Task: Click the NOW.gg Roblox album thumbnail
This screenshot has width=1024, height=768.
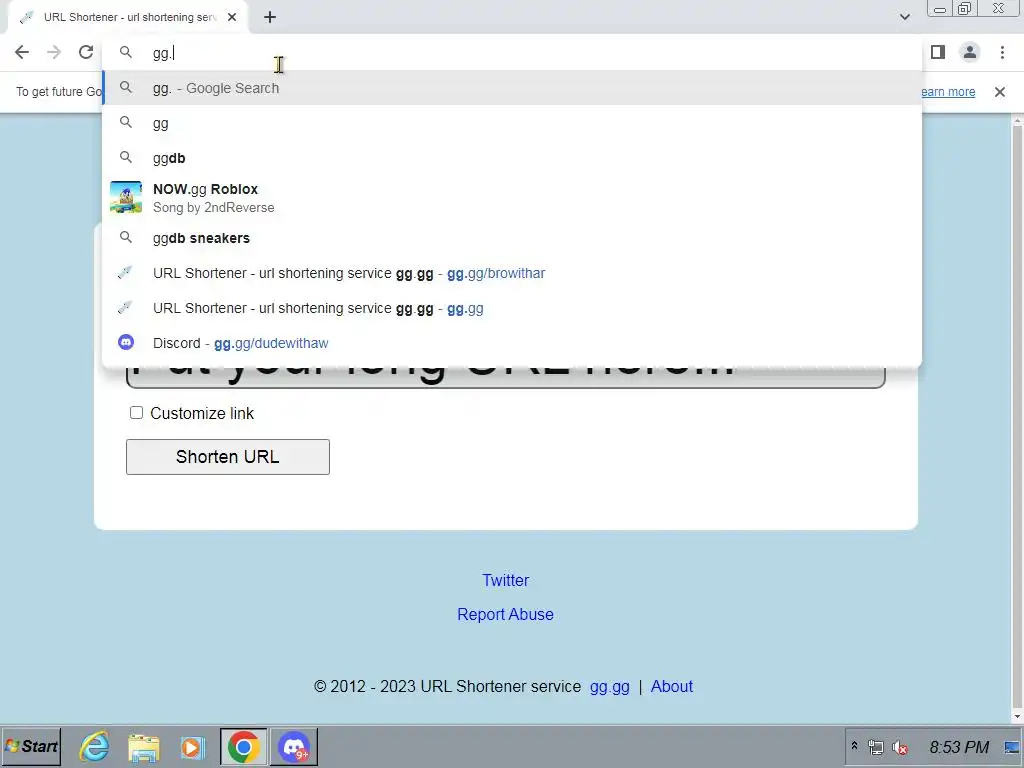Action: (126, 197)
